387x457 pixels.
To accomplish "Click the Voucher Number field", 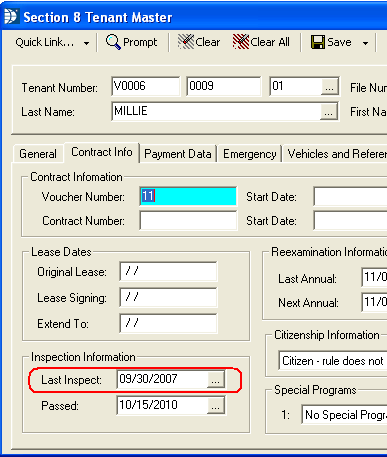I will tap(188, 196).
